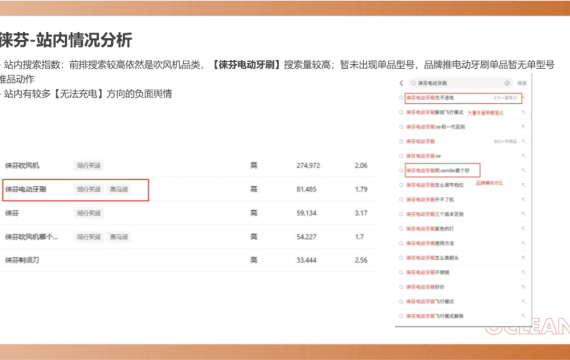Click the 徕芬电动牙刷 search input box
570x360 pixels.
point(460,83)
